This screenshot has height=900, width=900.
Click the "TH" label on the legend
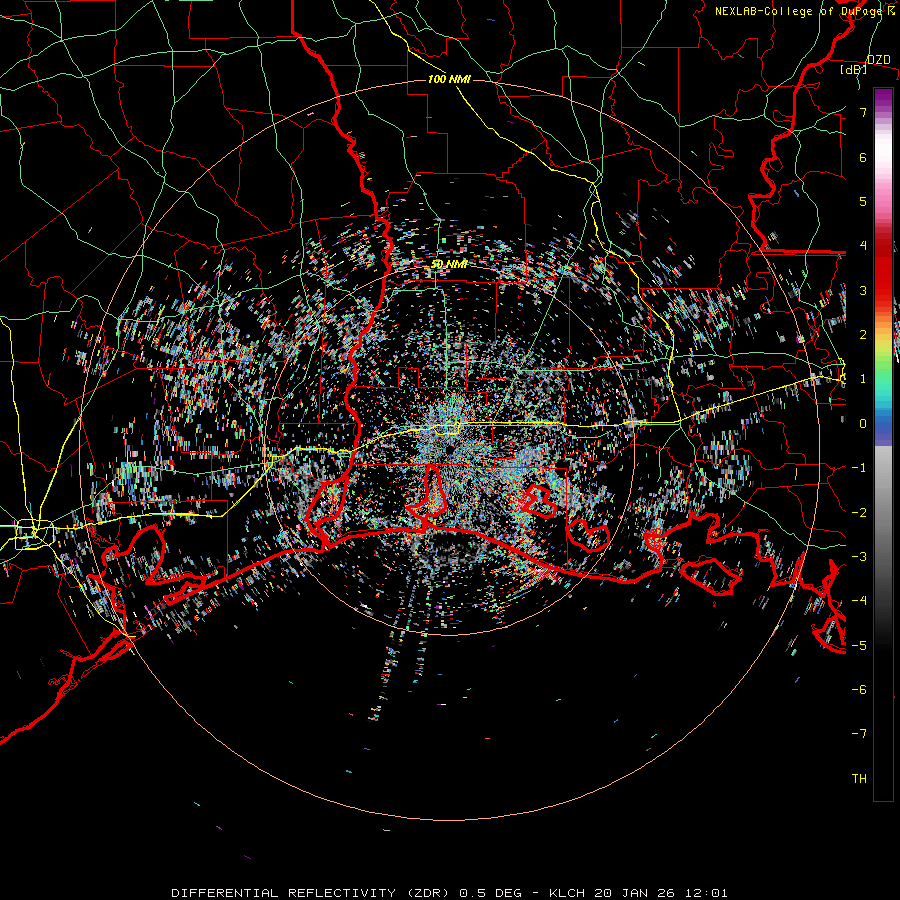[x=859, y=779]
